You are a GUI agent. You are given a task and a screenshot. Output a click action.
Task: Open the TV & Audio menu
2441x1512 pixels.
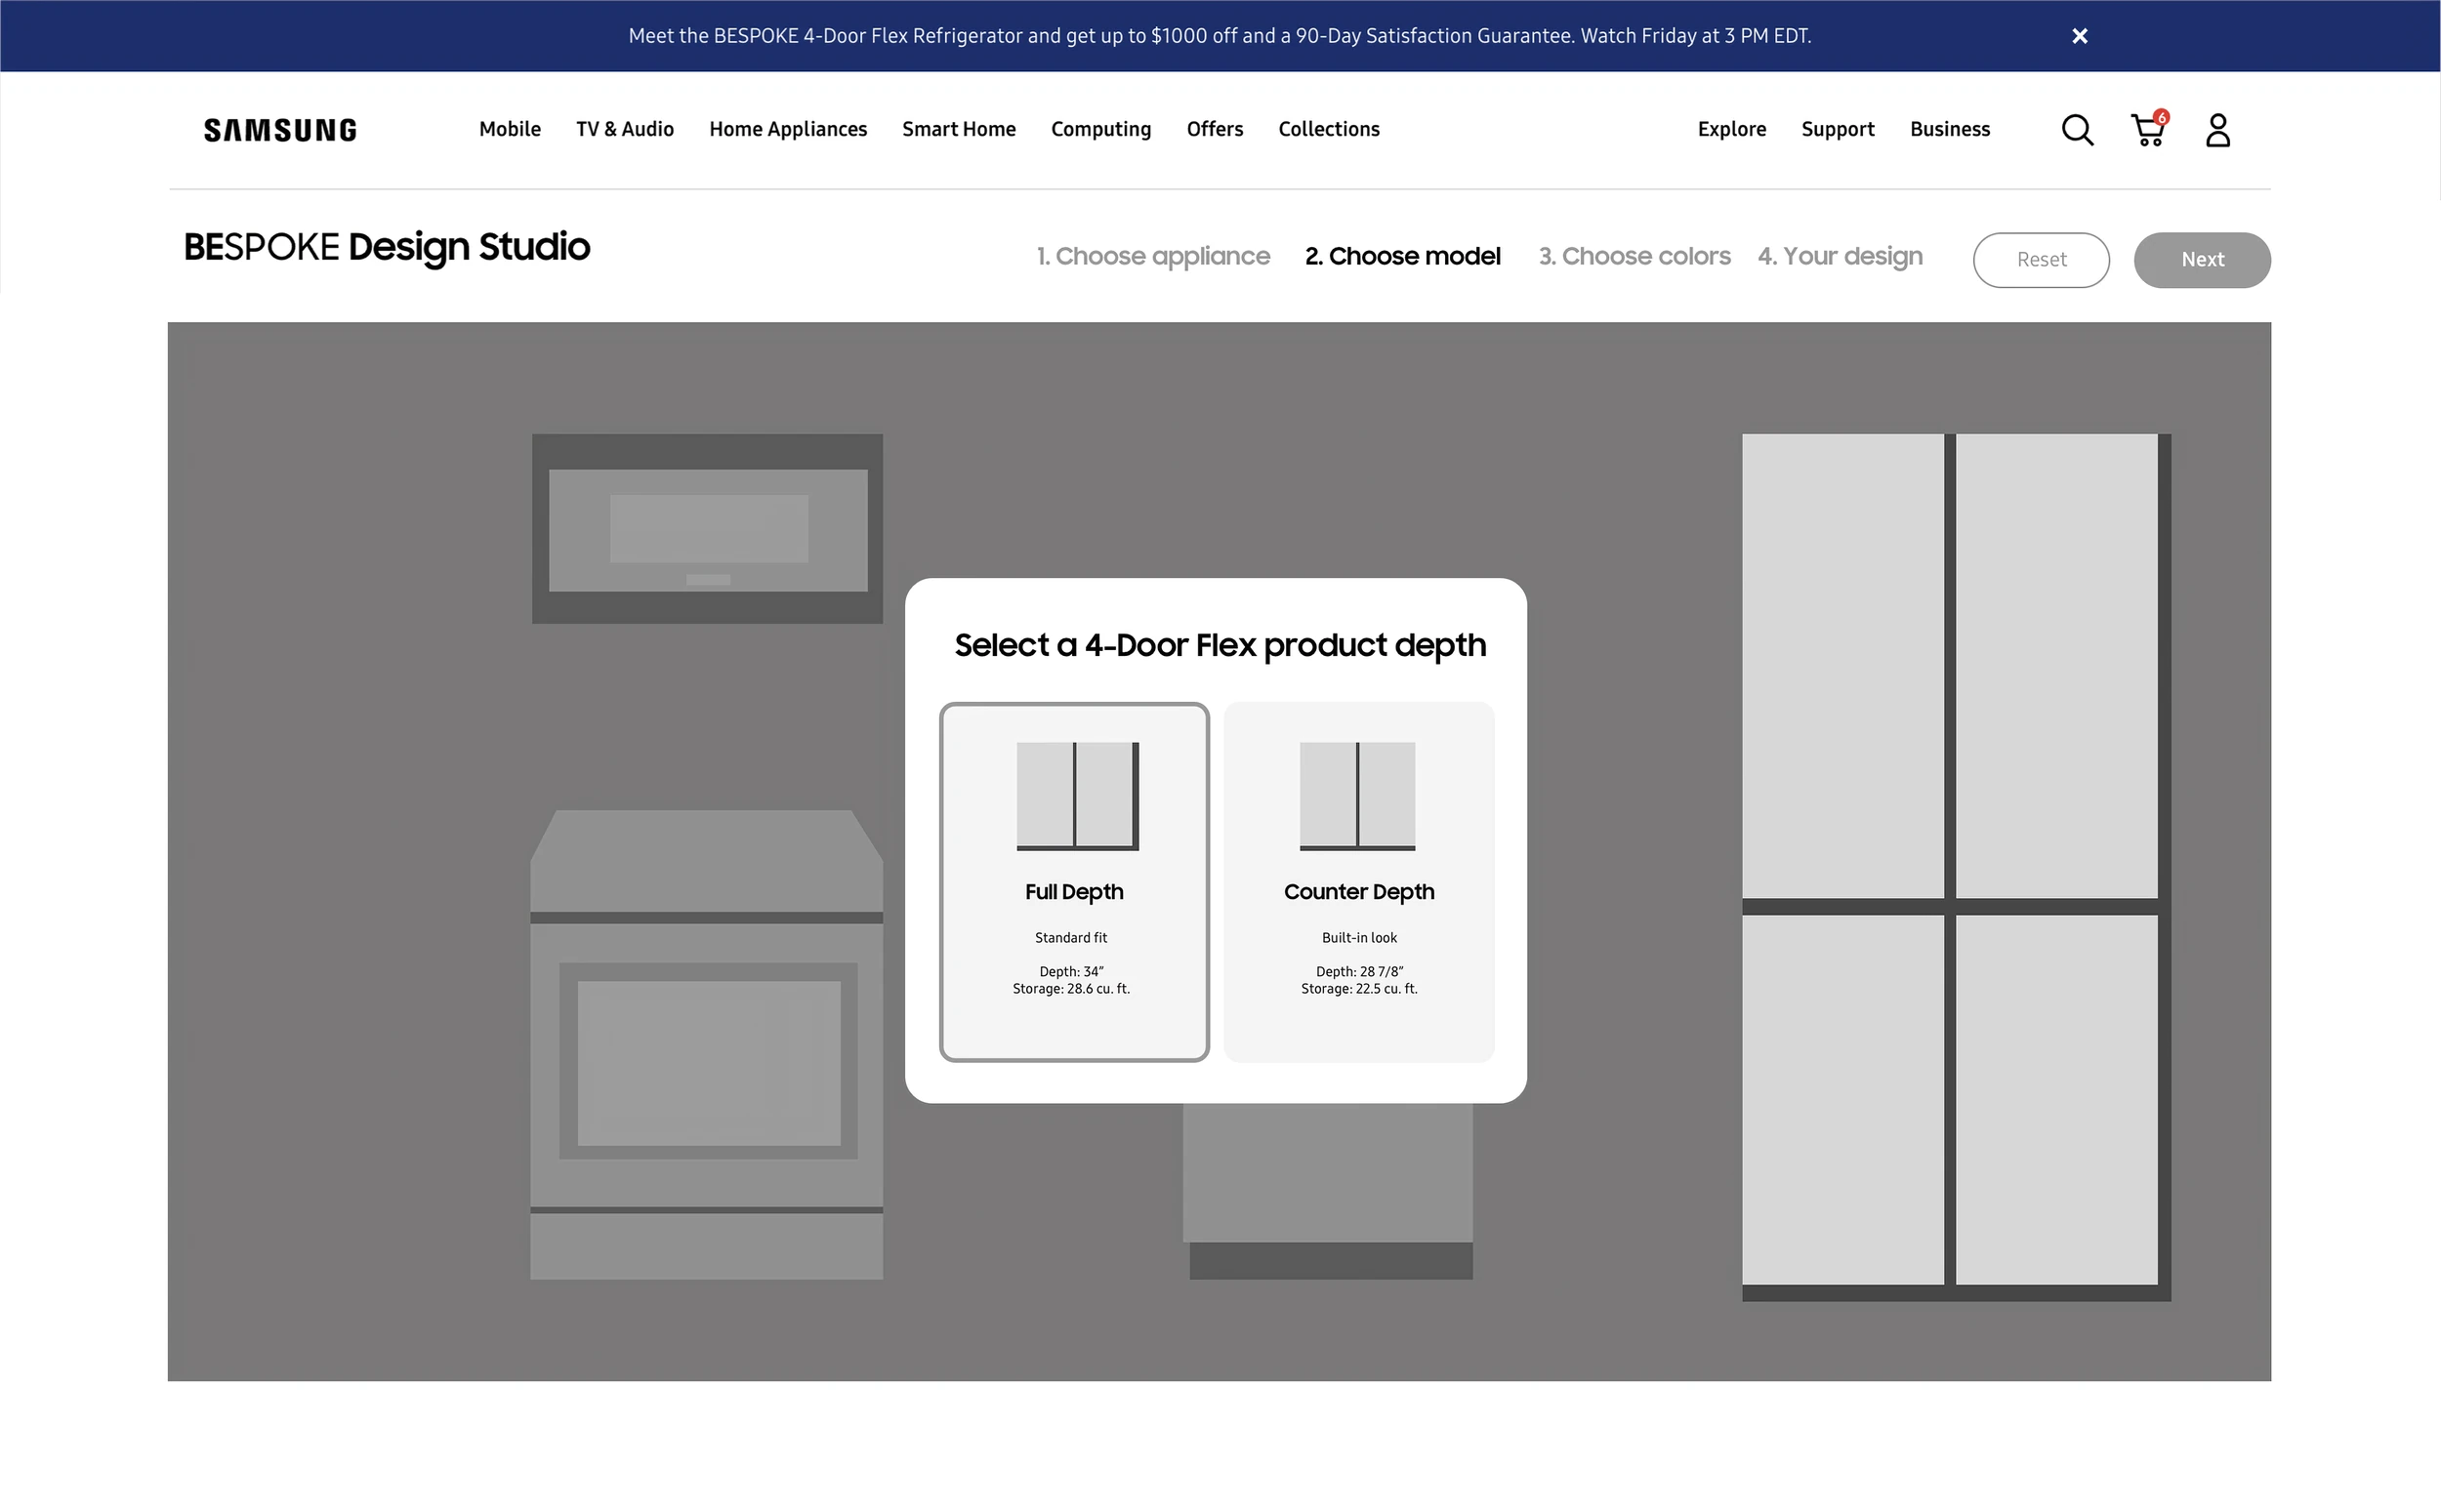(x=625, y=129)
